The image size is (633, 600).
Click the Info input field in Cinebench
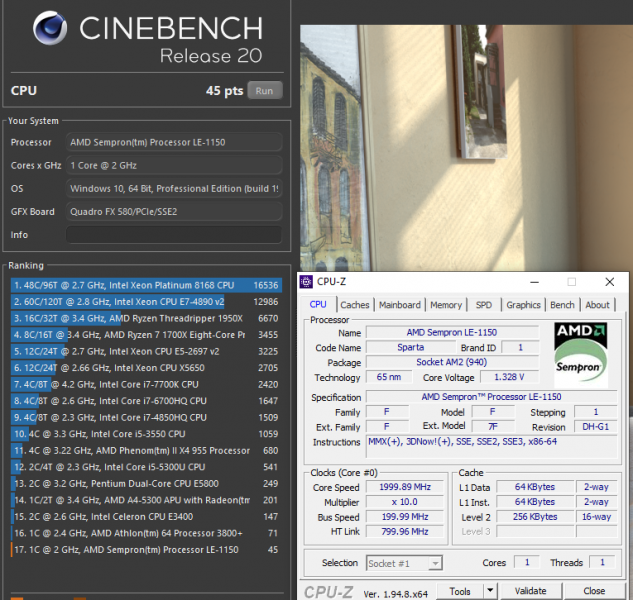click(174, 235)
